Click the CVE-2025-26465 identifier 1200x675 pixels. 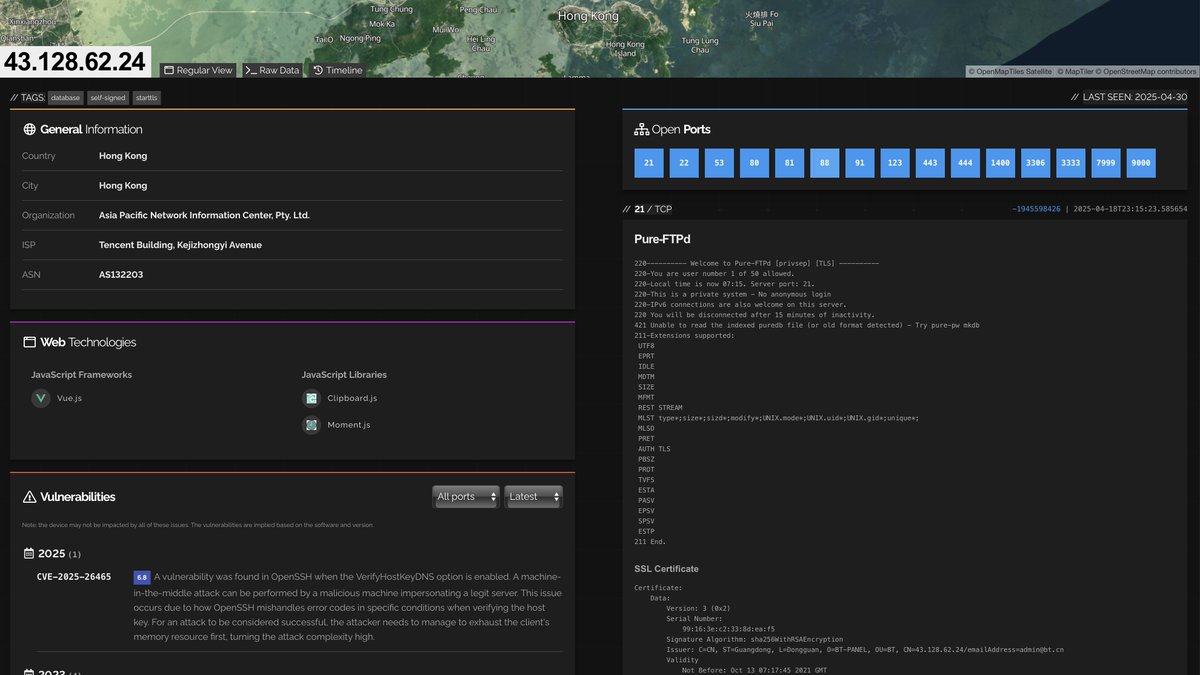click(x=74, y=577)
